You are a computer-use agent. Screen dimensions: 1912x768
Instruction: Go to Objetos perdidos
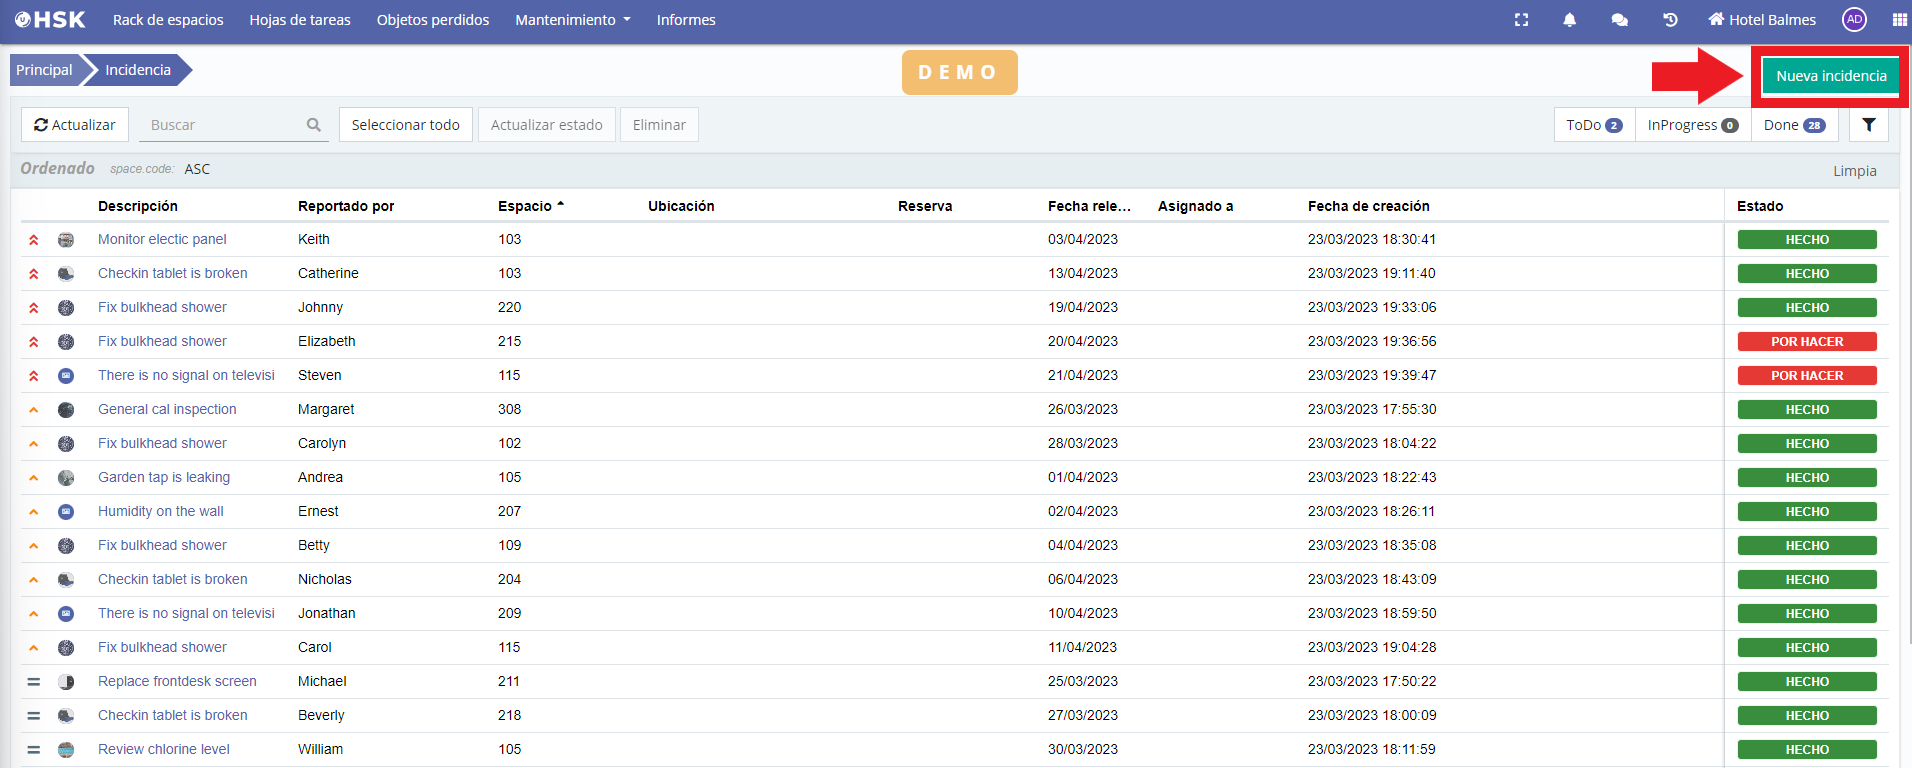(433, 20)
